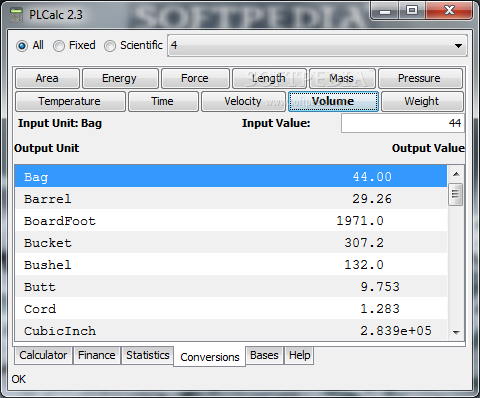Click the Weight category button

pyautogui.click(x=422, y=101)
